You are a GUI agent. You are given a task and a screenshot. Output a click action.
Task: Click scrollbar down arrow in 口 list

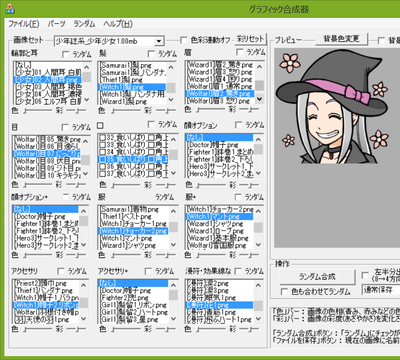point(173,173)
